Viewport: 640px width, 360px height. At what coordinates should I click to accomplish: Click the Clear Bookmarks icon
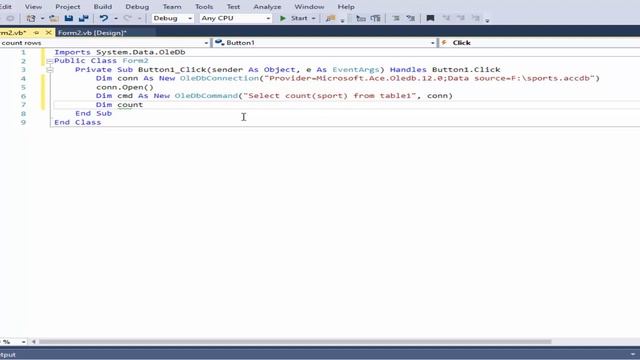point(476,18)
